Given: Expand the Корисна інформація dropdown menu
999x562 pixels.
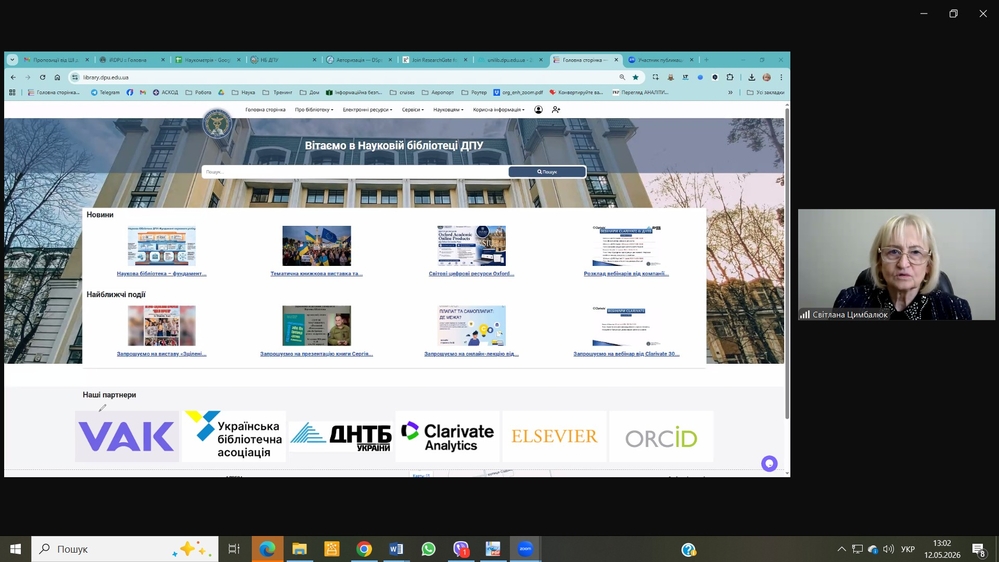Looking at the screenshot, I should tap(498, 110).
